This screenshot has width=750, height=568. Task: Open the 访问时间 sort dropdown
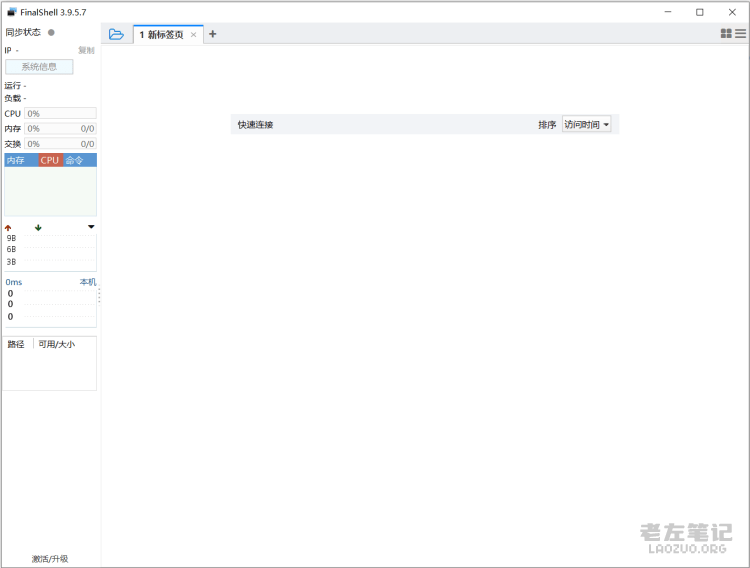click(586, 124)
